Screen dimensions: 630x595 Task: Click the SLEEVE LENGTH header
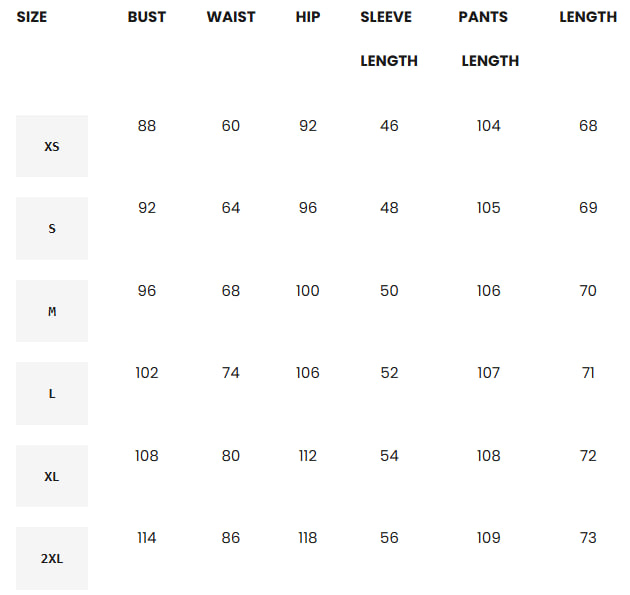coord(389,38)
